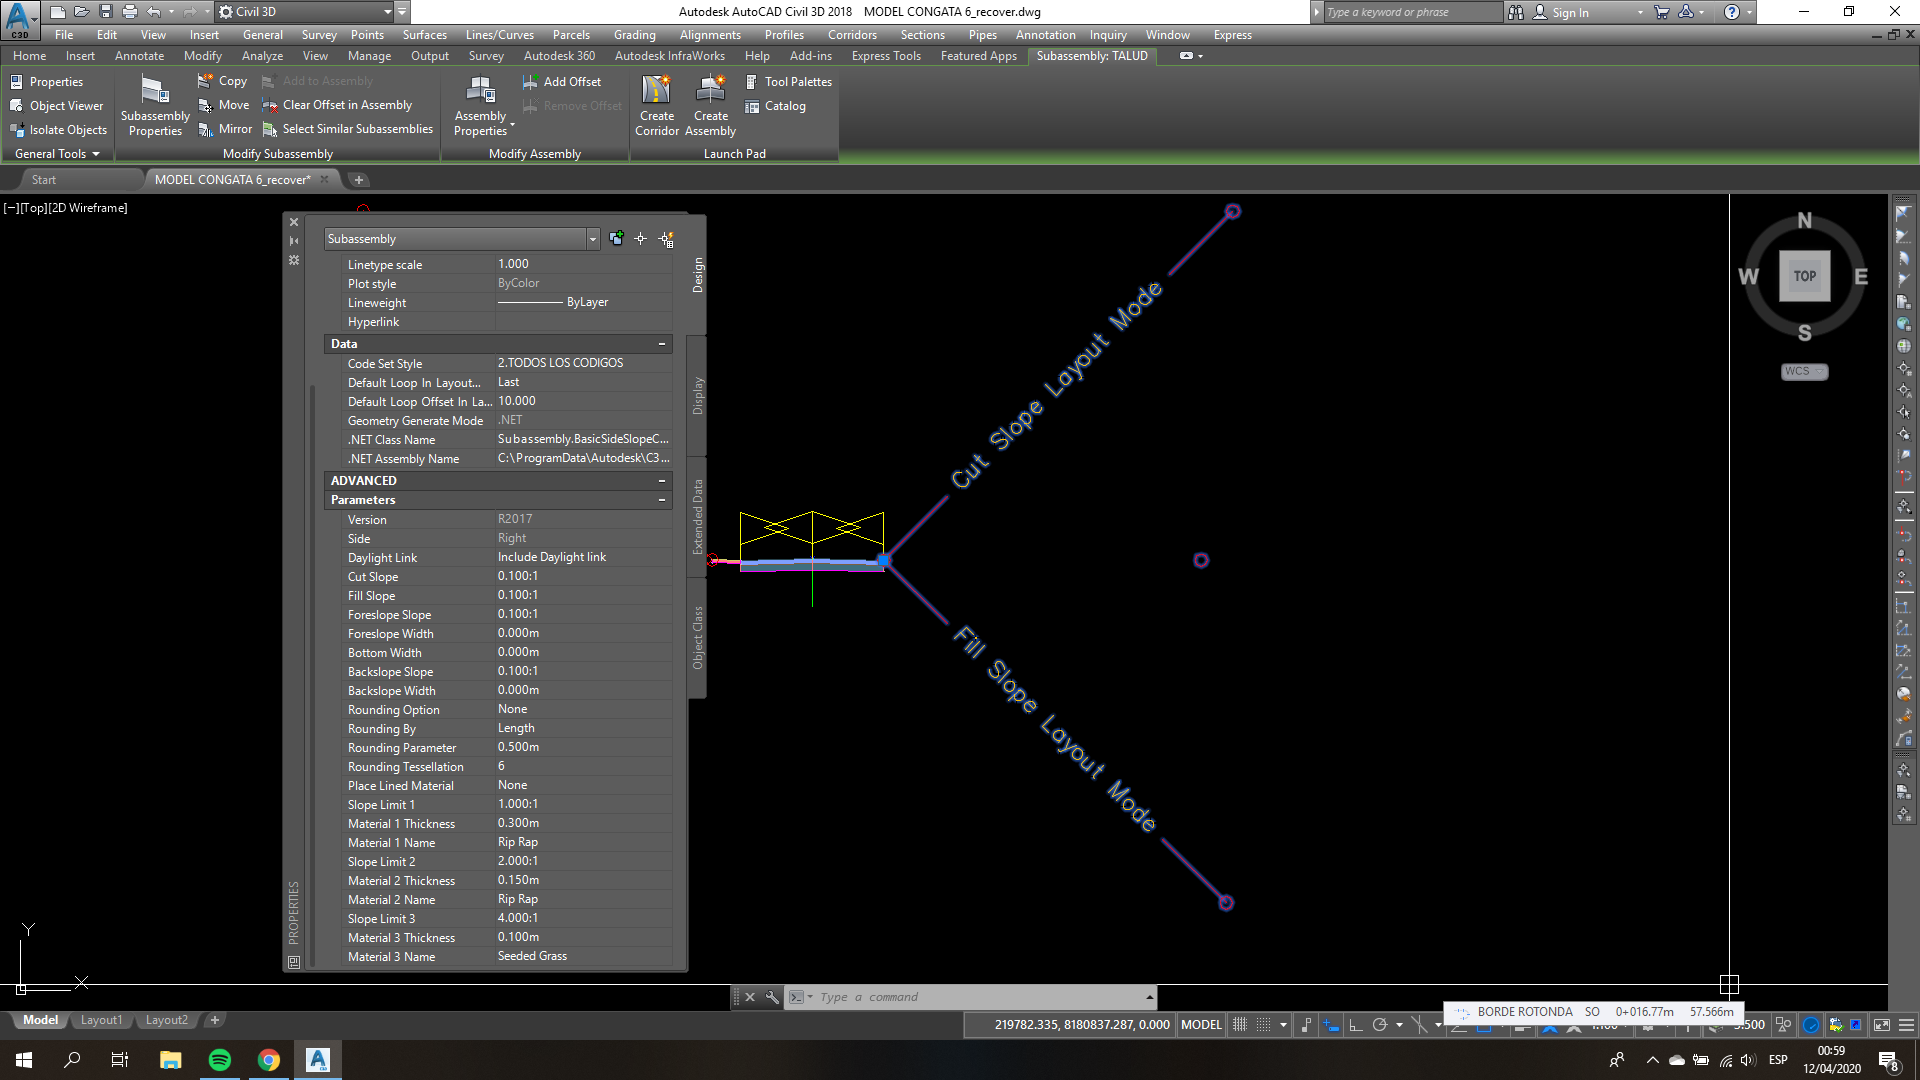Image resolution: width=1920 pixels, height=1080 pixels.
Task: Click Clear Offset in Assembly
Action: pyautogui.click(x=337, y=105)
